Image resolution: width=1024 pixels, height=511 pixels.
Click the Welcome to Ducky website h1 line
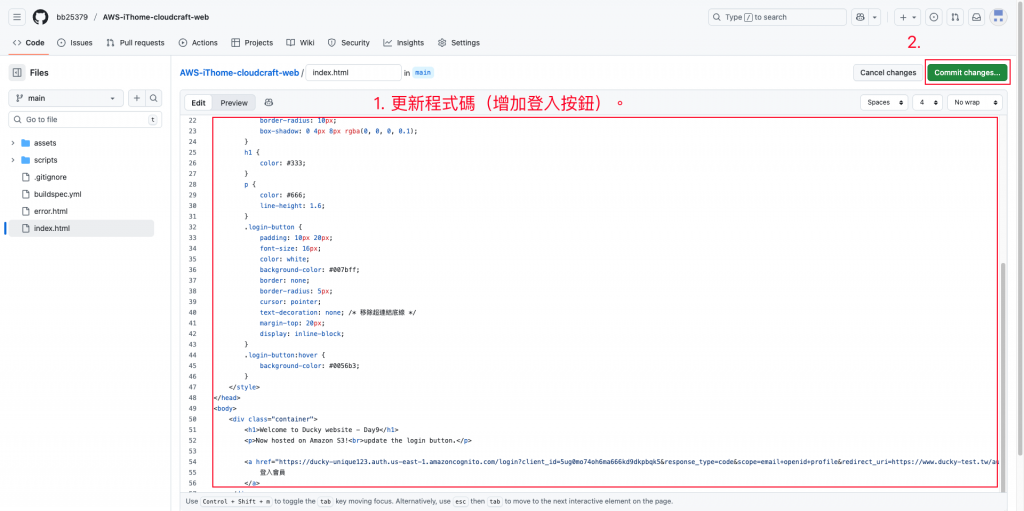pos(322,429)
